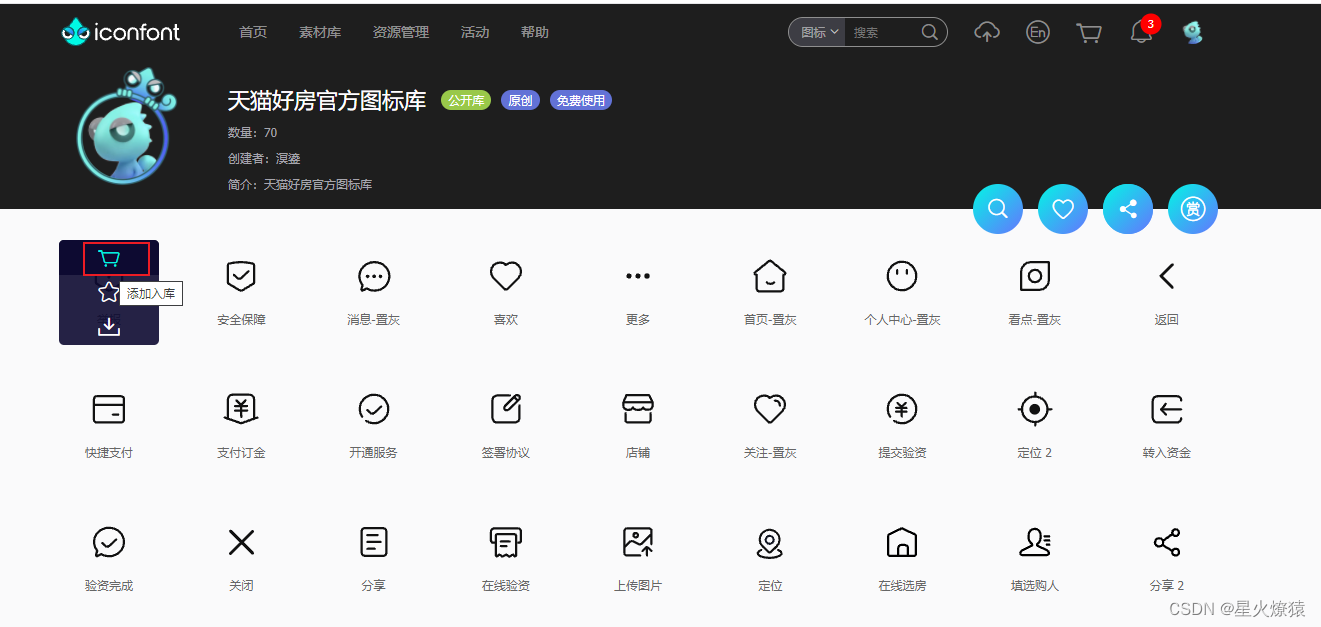Open the shopping cart in header

[1089, 33]
